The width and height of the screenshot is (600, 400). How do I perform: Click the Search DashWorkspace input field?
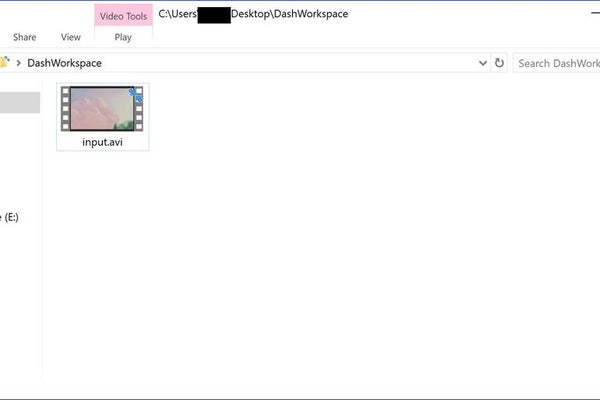[556, 63]
